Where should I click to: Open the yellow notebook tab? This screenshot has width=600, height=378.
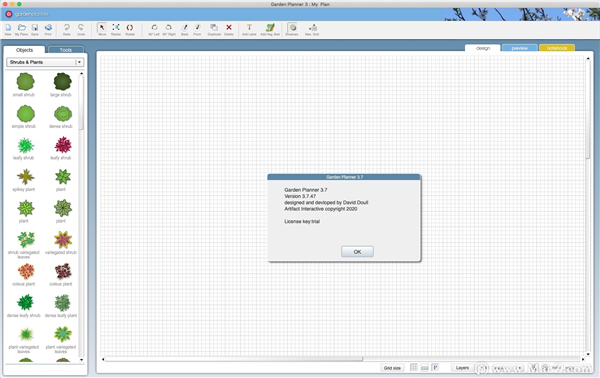coord(557,48)
